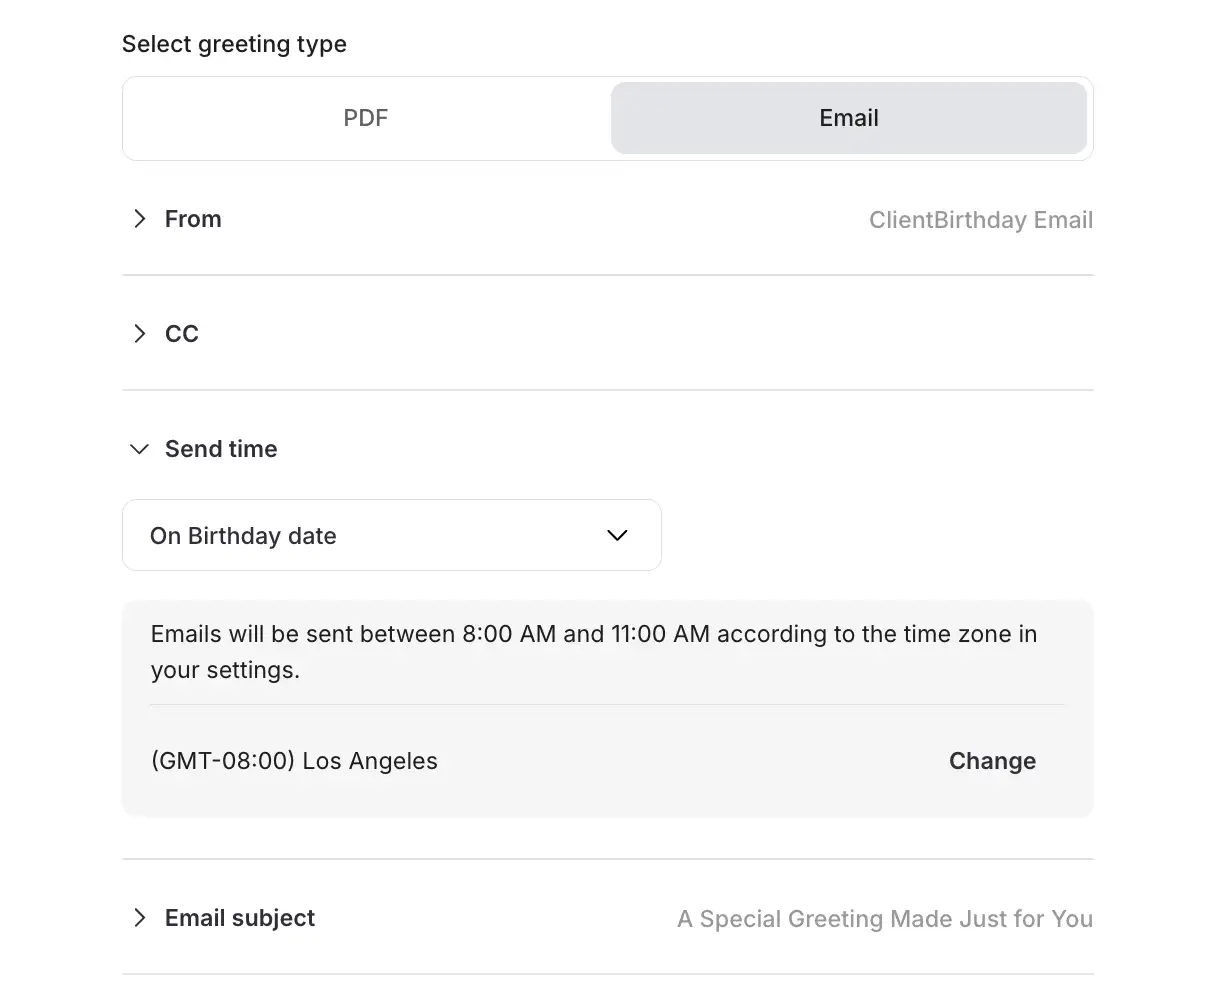The width and height of the screenshot is (1210, 1000).
Task: Switch to the PDF greeting type tab
Action: coord(366,118)
